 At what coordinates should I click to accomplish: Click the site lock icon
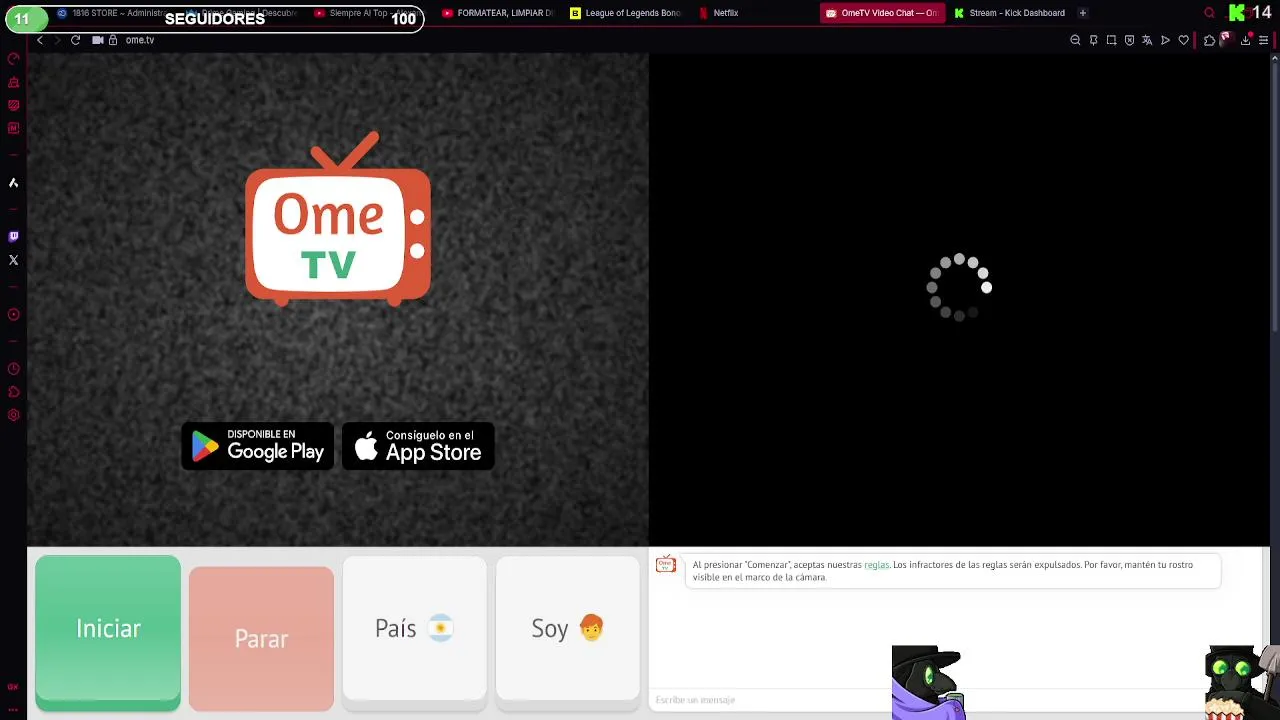pyautogui.click(x=113, y=40)
